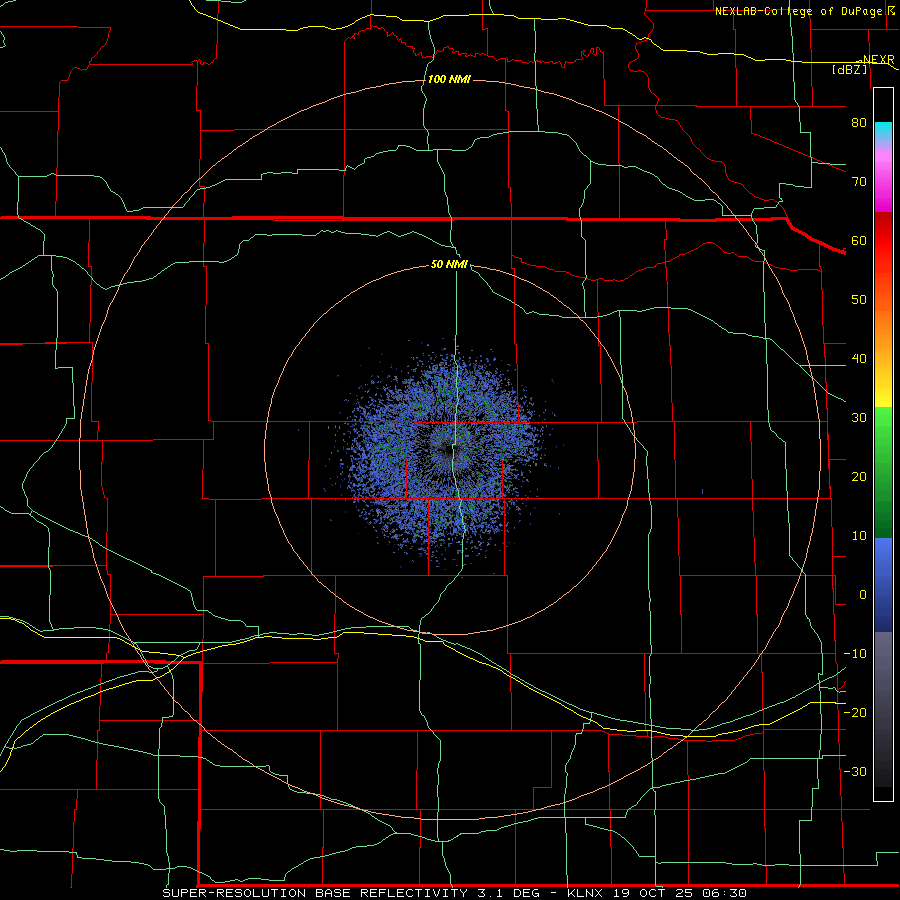Click the 80 value on the dBZ scale
Screen dimensions: 900x900
(x=859, y=122)
